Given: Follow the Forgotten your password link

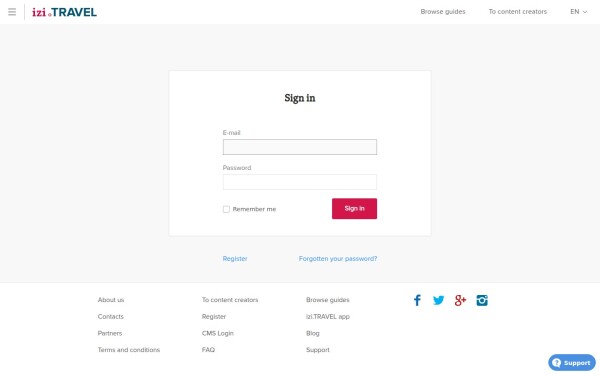Looking at the screenshot, I should pyautogui.click(x=338, y=259).
